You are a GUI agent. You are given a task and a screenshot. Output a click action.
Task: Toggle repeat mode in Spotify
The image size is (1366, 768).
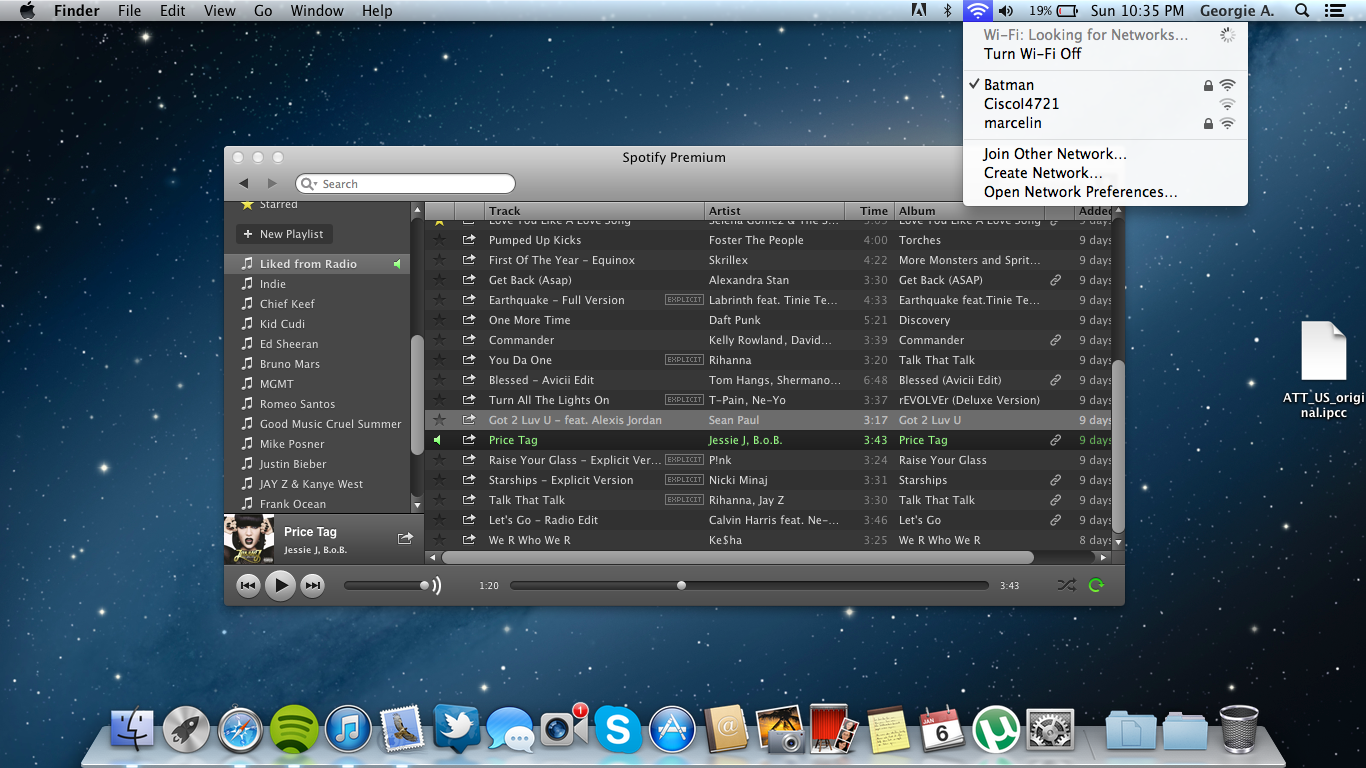(1096, 585)
